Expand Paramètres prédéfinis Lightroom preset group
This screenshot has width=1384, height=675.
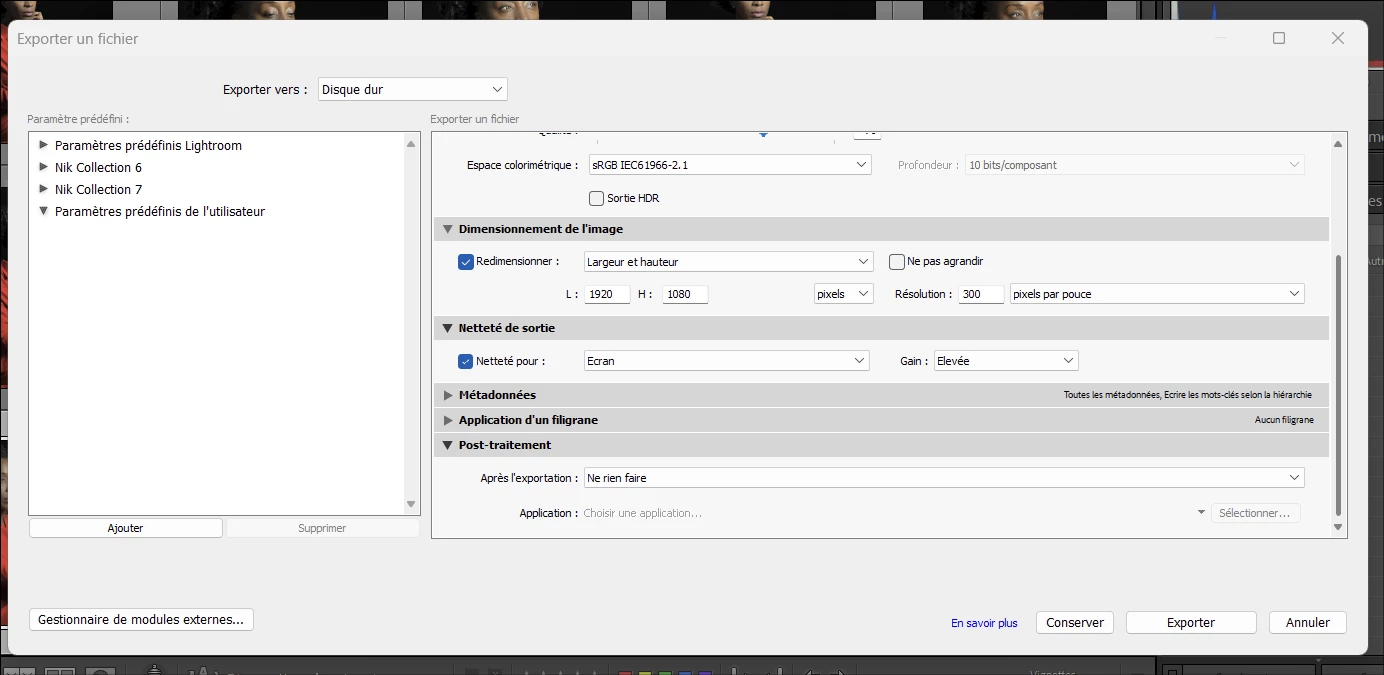43,145
